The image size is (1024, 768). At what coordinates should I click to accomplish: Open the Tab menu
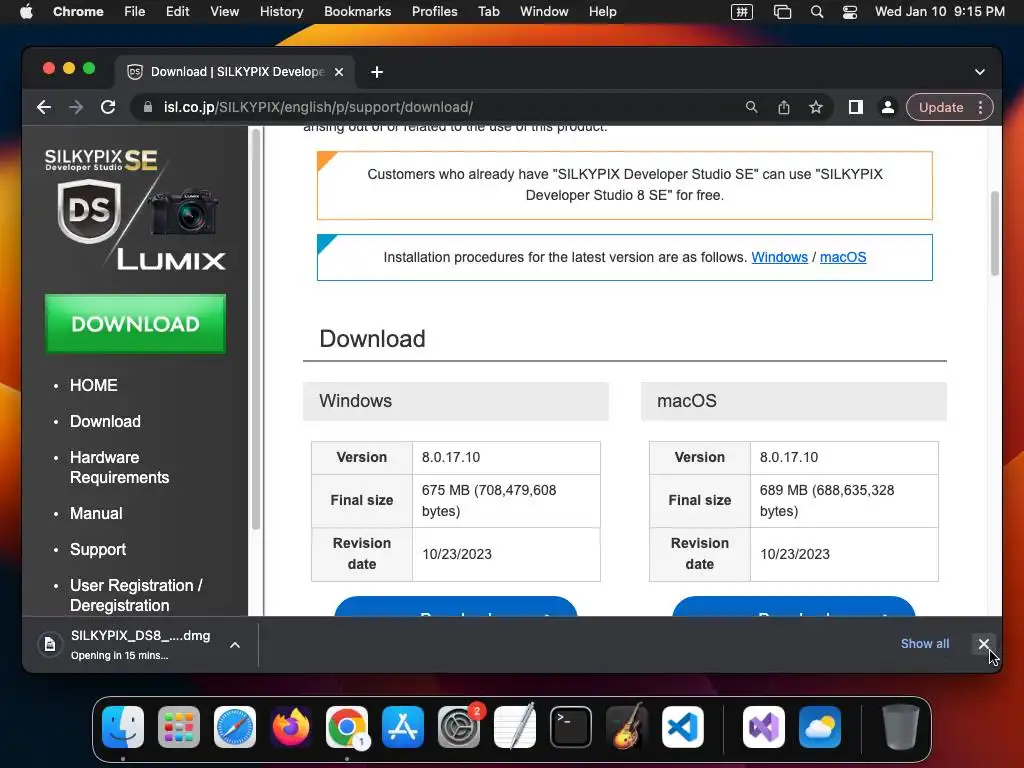click(488, 12)
